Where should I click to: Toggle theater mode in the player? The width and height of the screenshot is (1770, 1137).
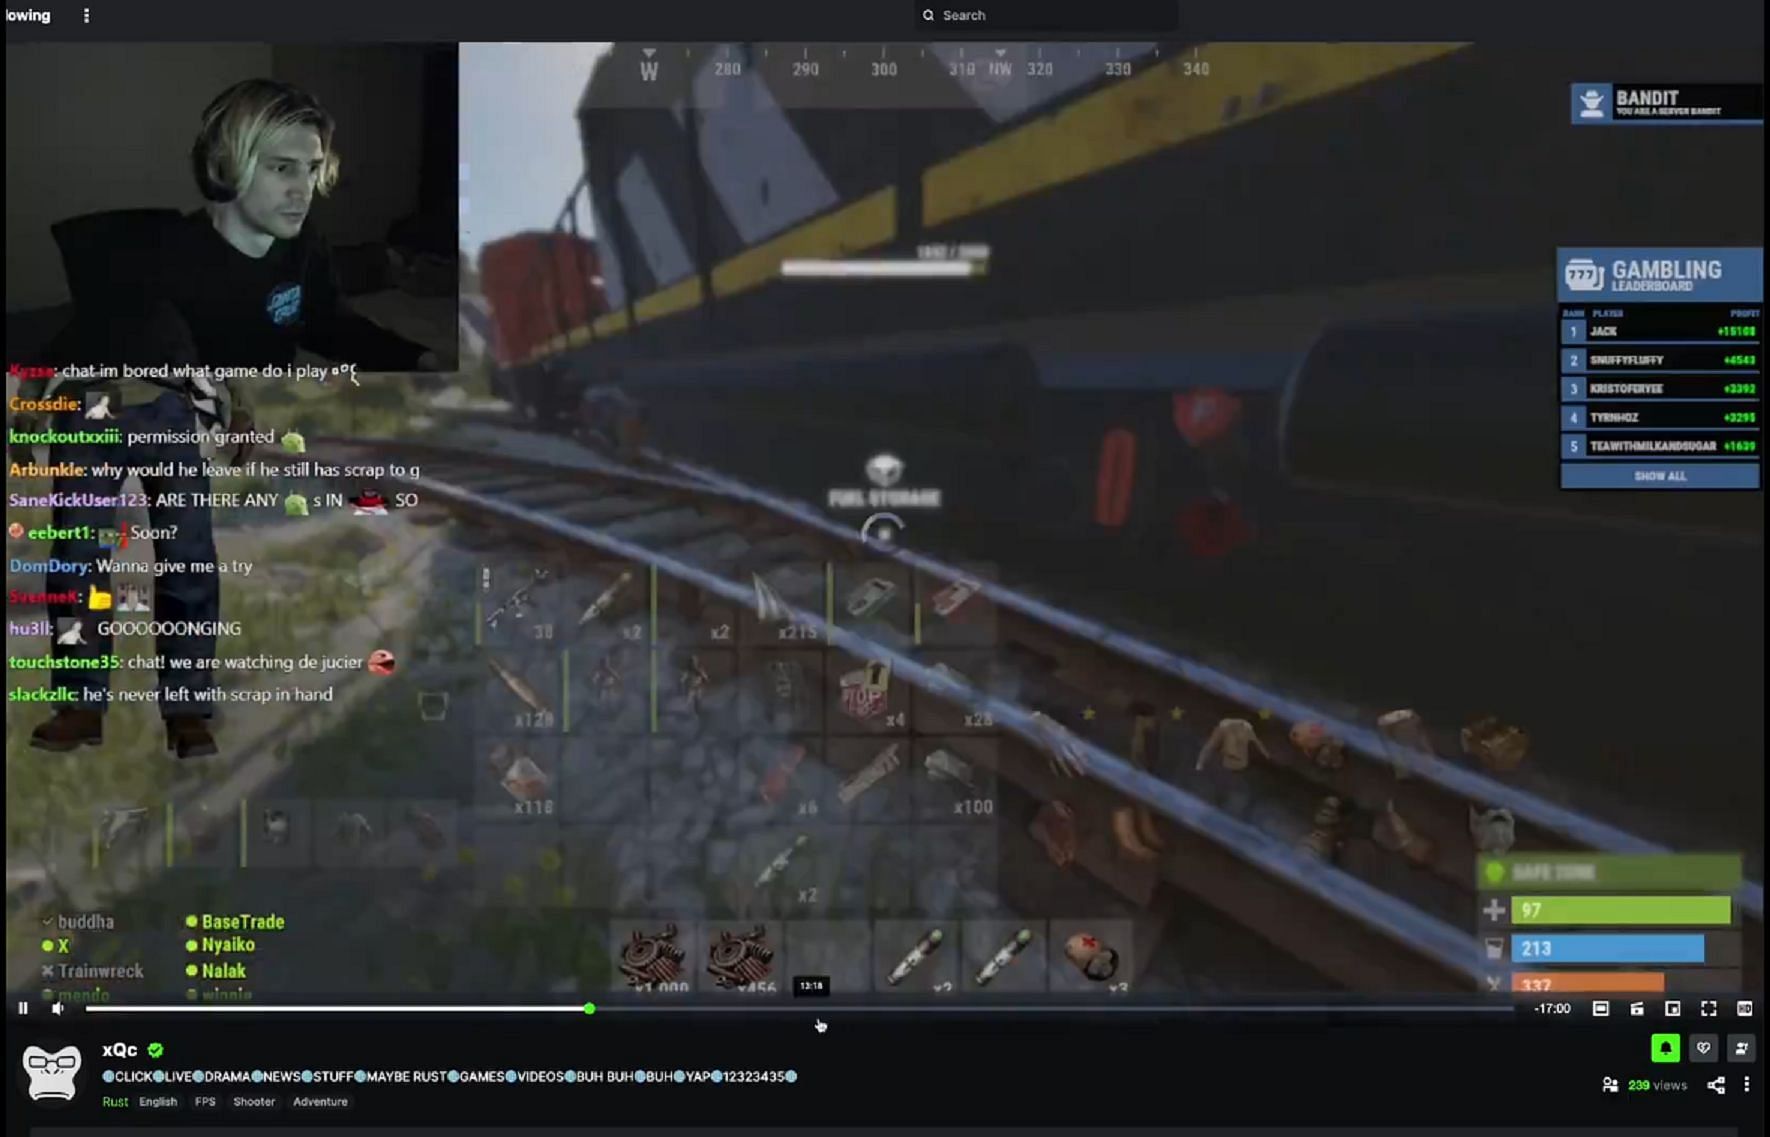1600,1009
